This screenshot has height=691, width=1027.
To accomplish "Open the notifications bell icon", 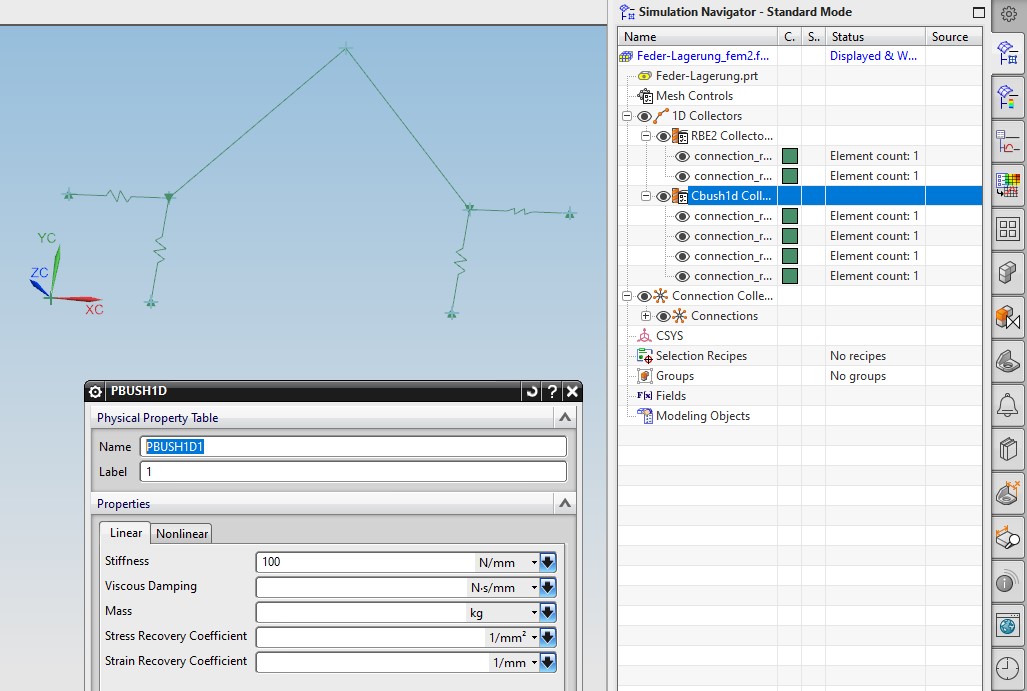I will click(1008, 405).
